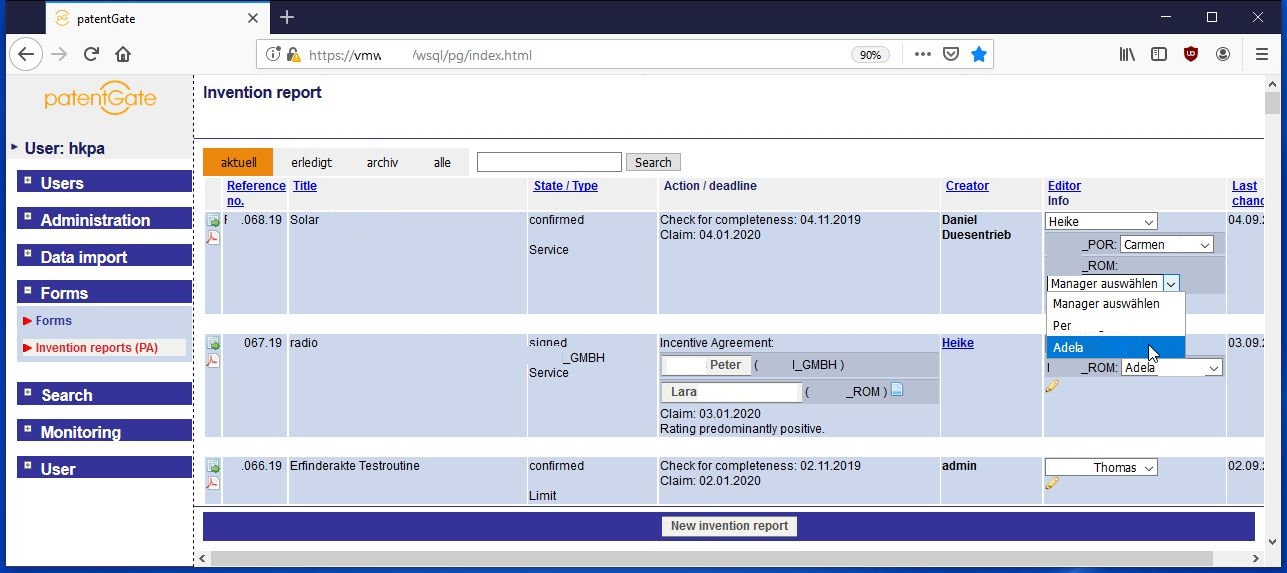1287x573 pixels.
Task: Open the Forms link in sidebar
Action: (53, 321)
